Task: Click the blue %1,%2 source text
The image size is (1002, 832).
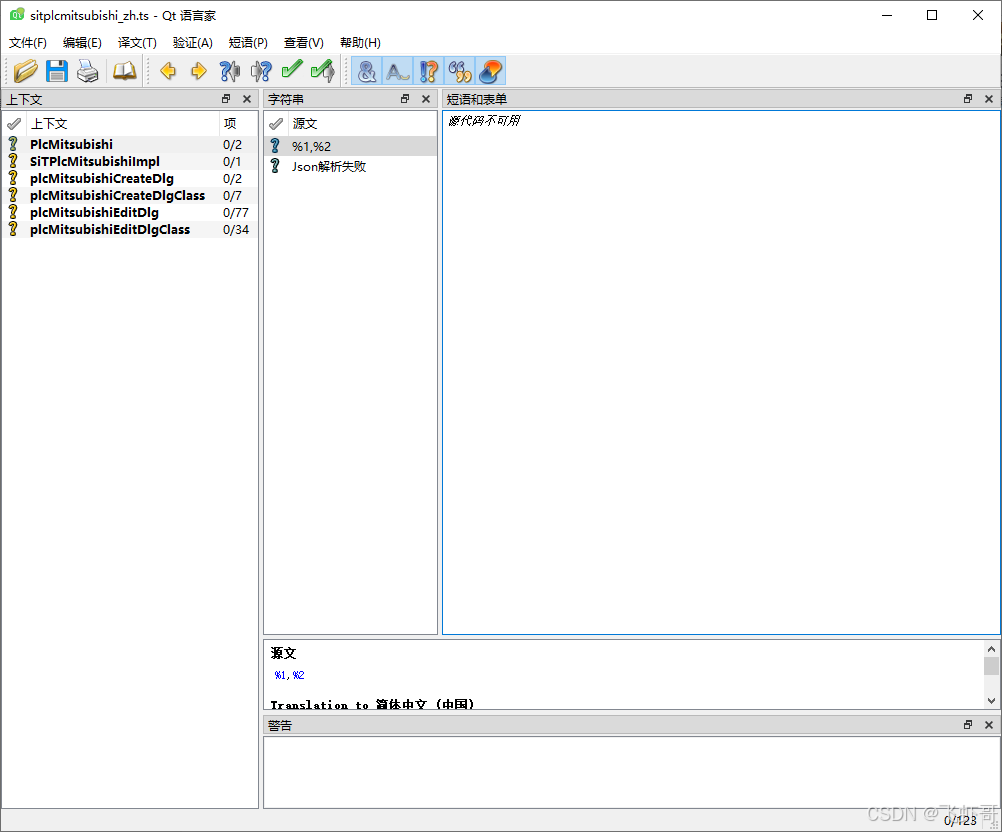Action: pos(289,675)
